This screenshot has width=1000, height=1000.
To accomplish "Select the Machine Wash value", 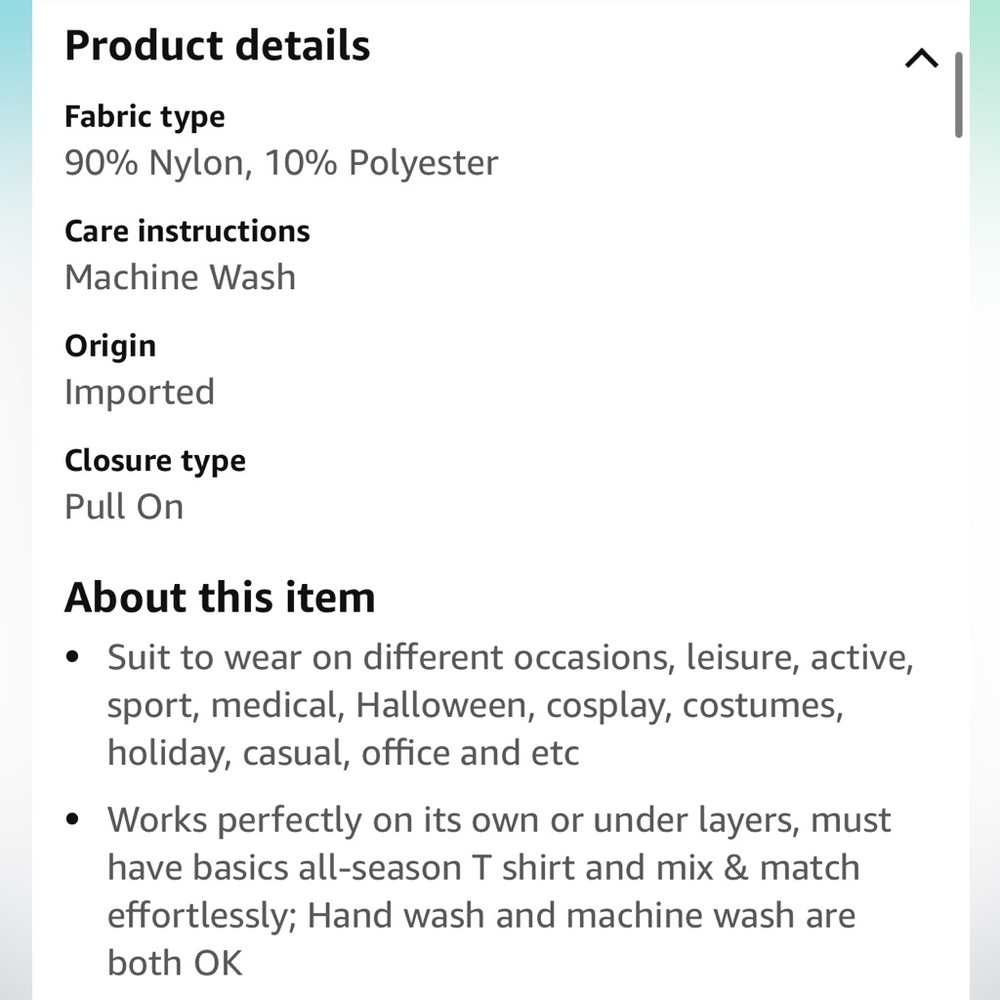I will (x=180, y=277).
